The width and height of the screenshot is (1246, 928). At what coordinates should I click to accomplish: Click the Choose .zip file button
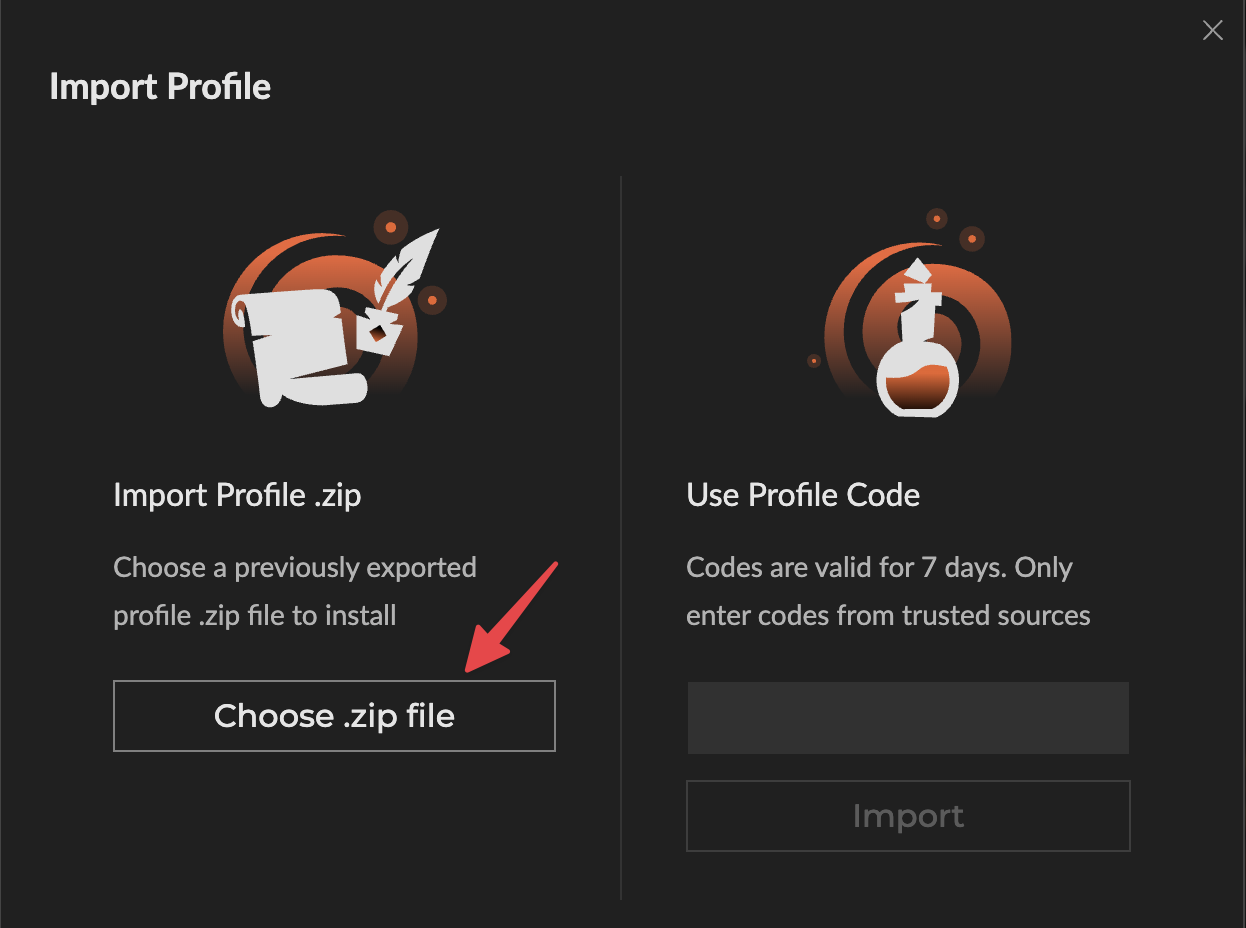(334, 716)
